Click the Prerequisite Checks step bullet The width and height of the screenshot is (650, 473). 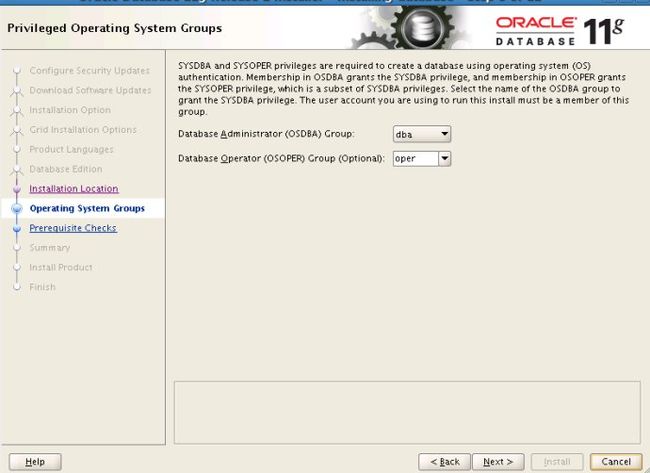point(17,228)
